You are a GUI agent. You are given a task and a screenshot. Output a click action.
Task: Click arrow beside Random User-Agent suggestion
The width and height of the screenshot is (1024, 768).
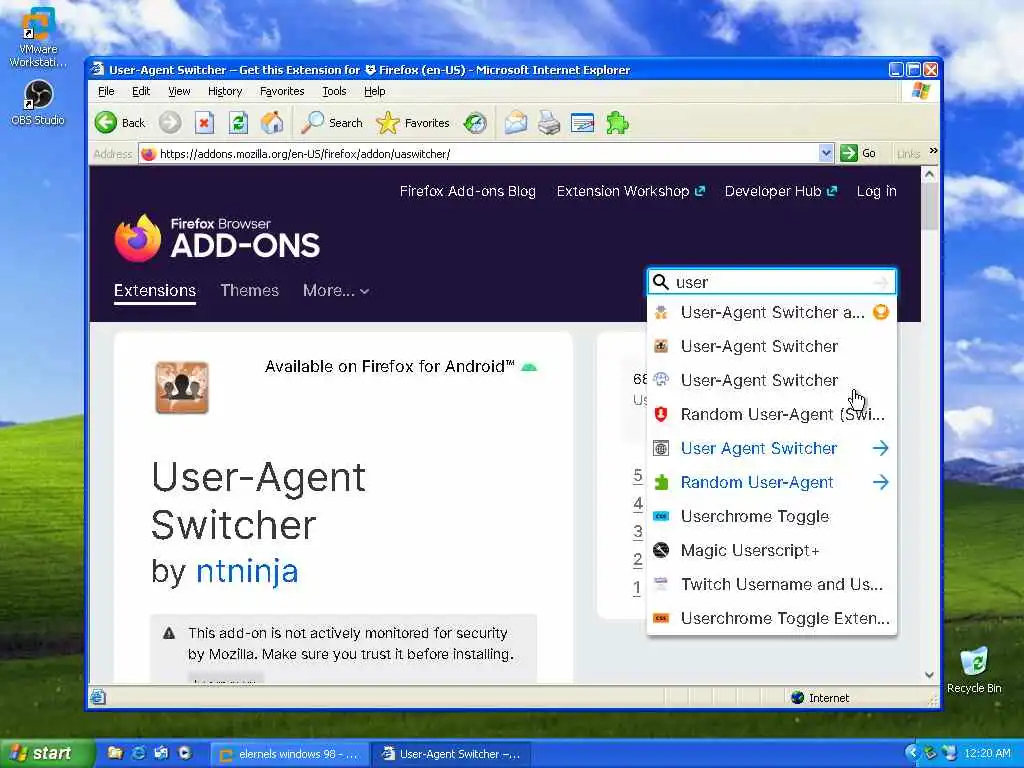click(x=880, y=482)
